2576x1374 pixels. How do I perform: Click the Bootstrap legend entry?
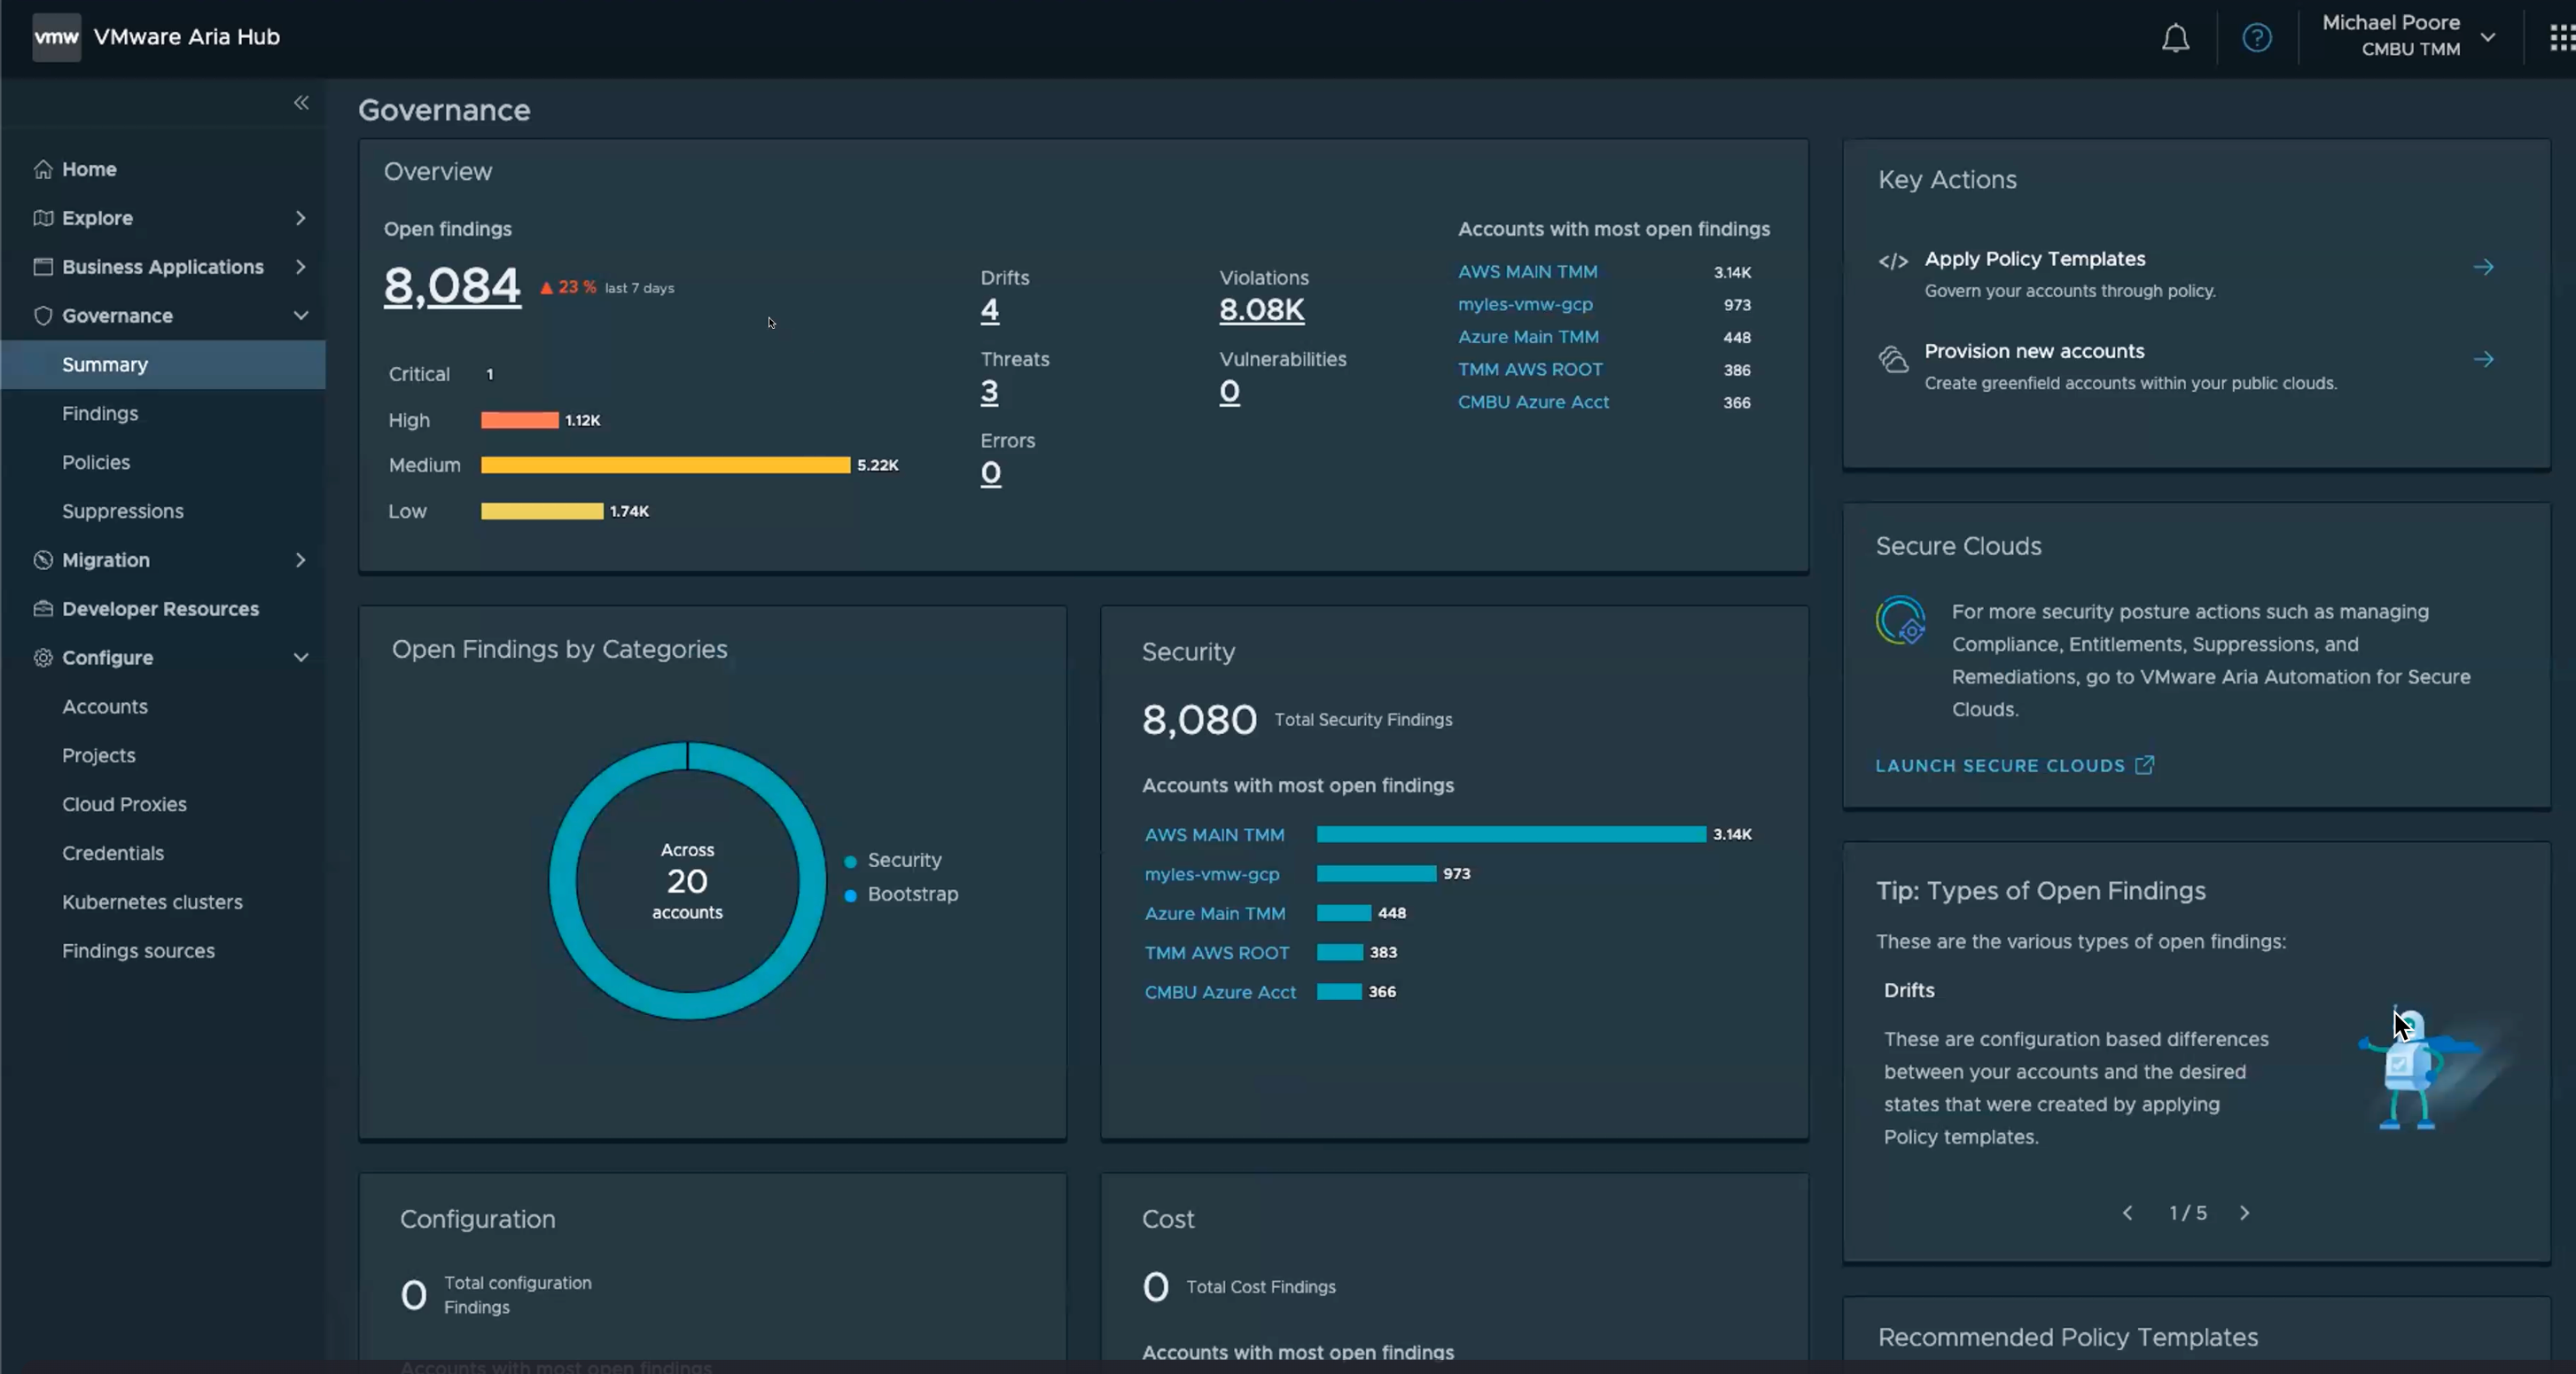[901, 894]
